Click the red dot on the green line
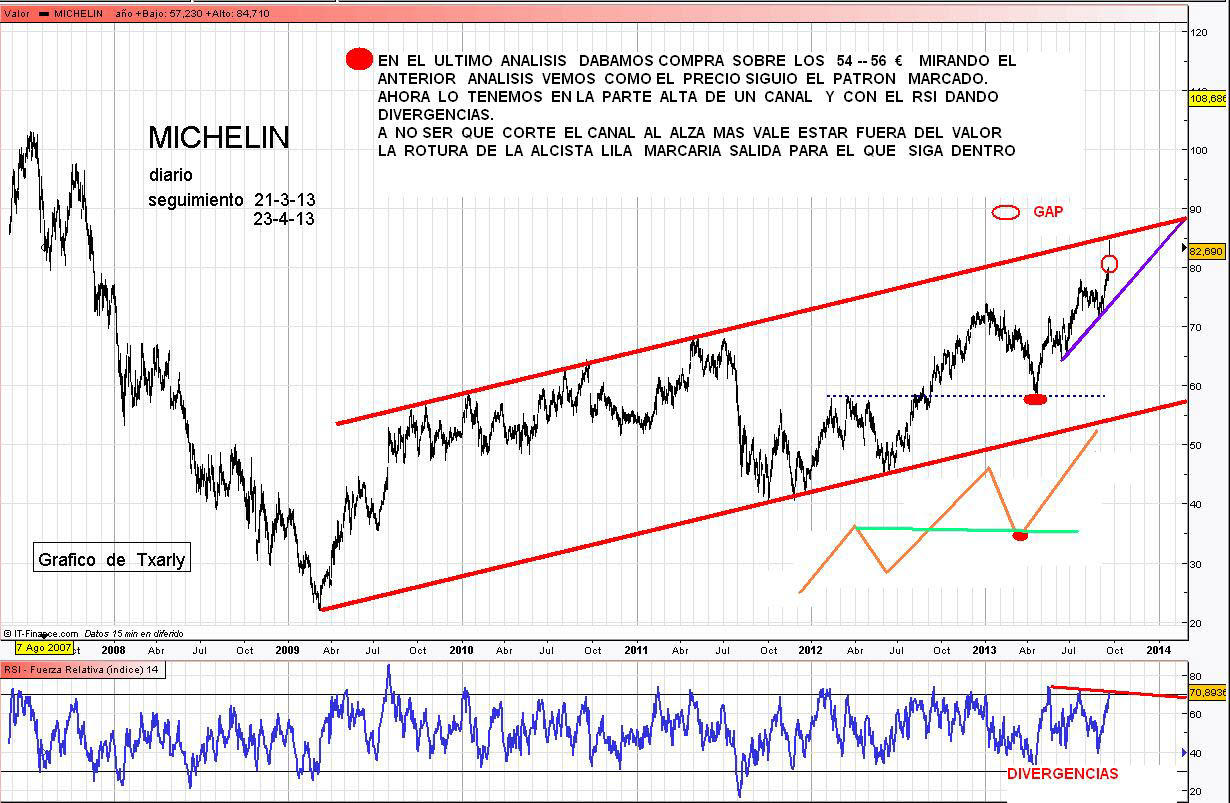The width and height of the screenshot is (1230, 803). click(1020, 536)
